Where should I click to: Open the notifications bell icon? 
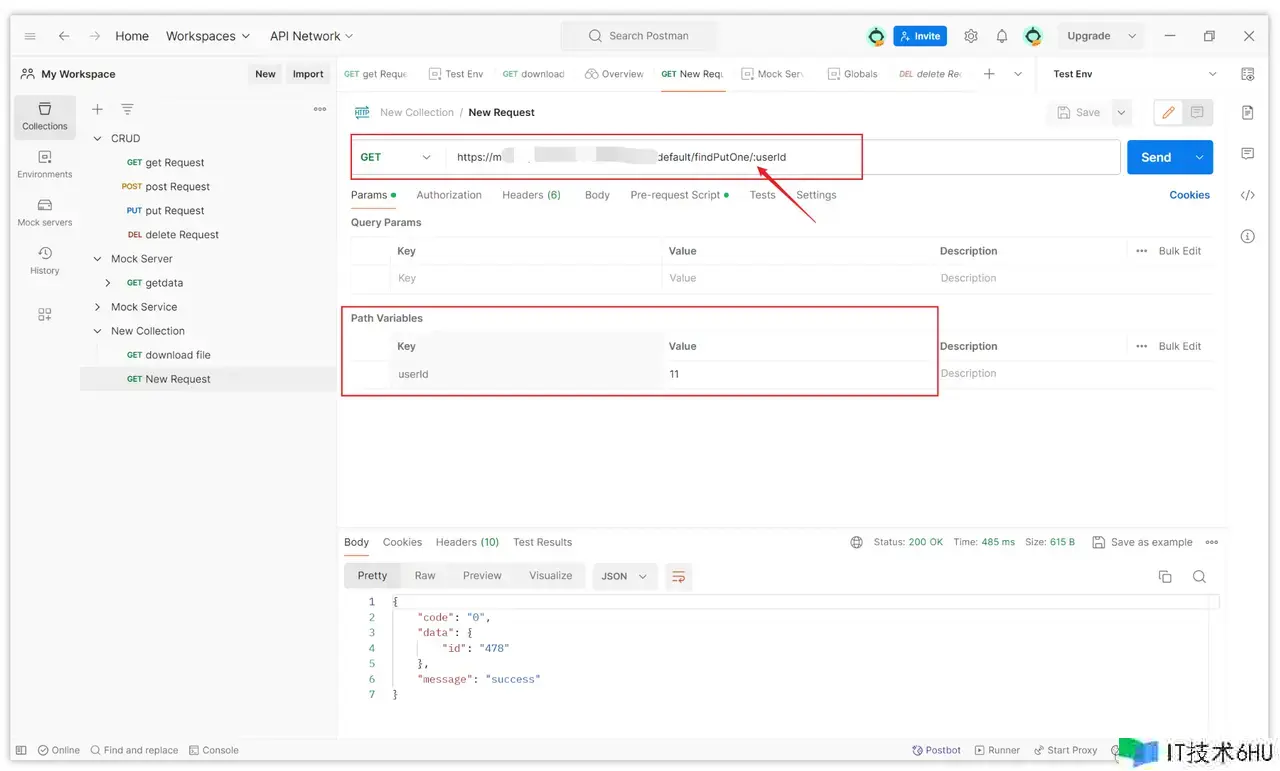click(x=1002, y=36)
